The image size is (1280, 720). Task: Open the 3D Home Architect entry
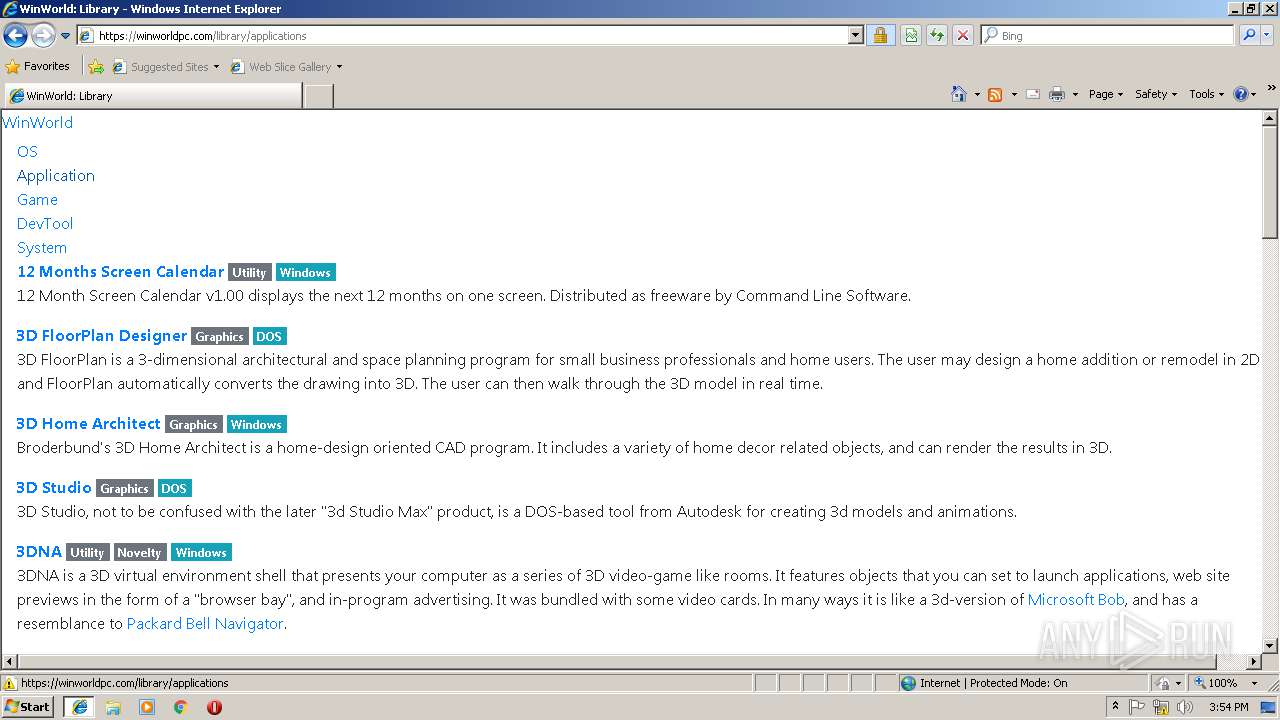[x=88, y=424]
